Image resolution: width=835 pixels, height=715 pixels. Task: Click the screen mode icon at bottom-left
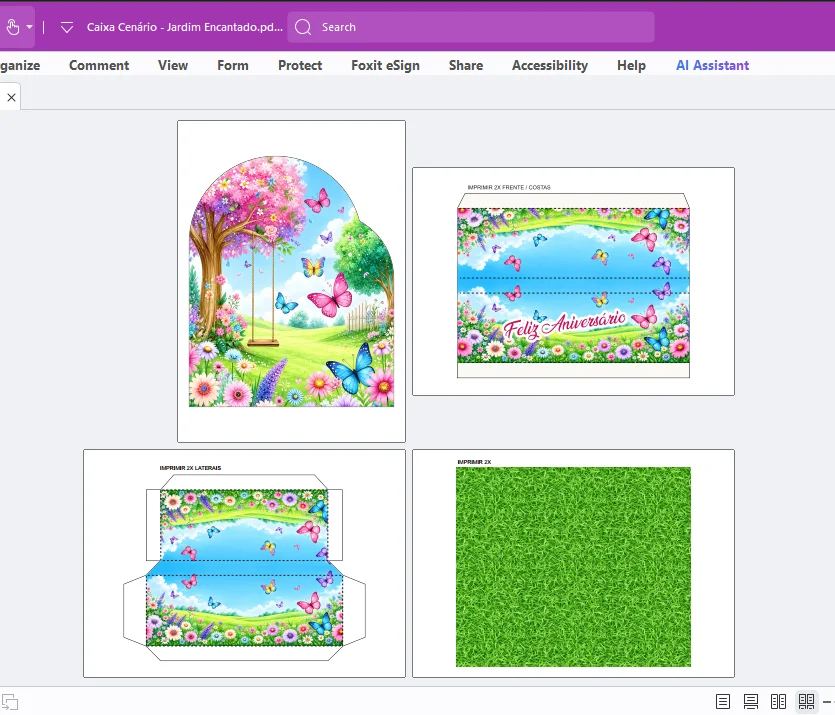coord(10,702)
